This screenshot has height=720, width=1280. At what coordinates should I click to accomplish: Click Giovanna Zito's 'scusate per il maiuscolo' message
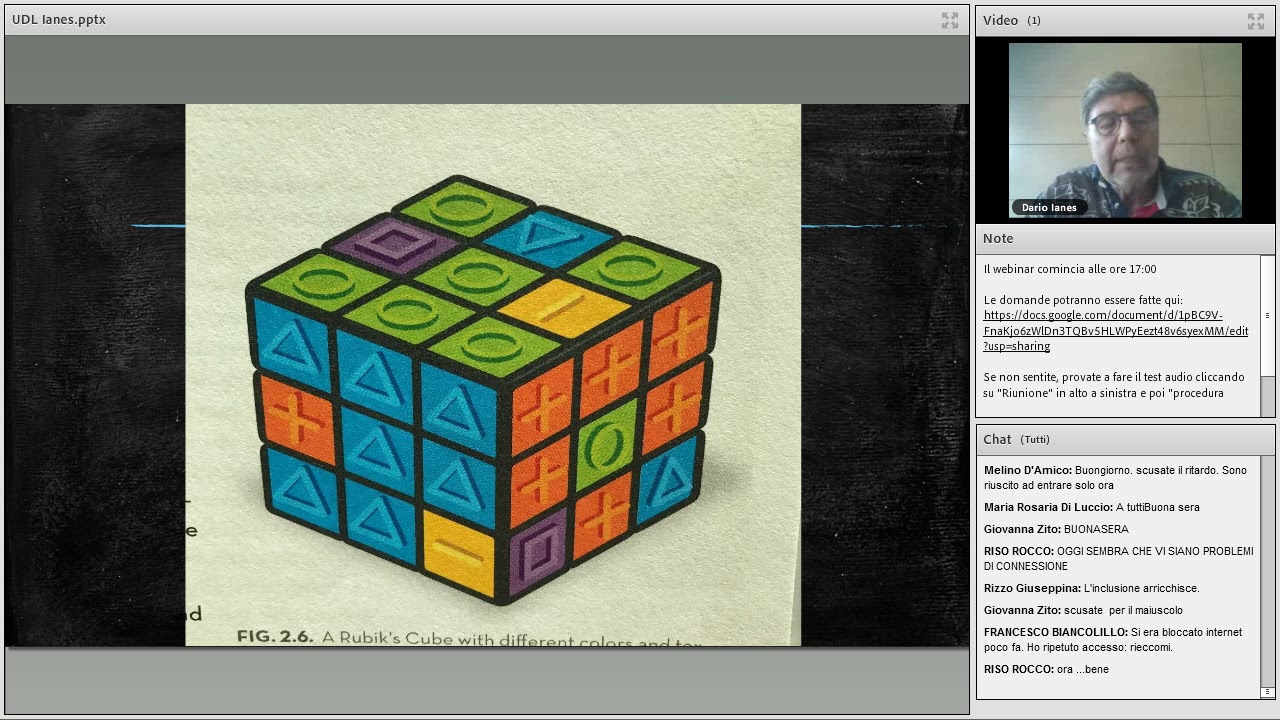click(x=1083, y=610)
